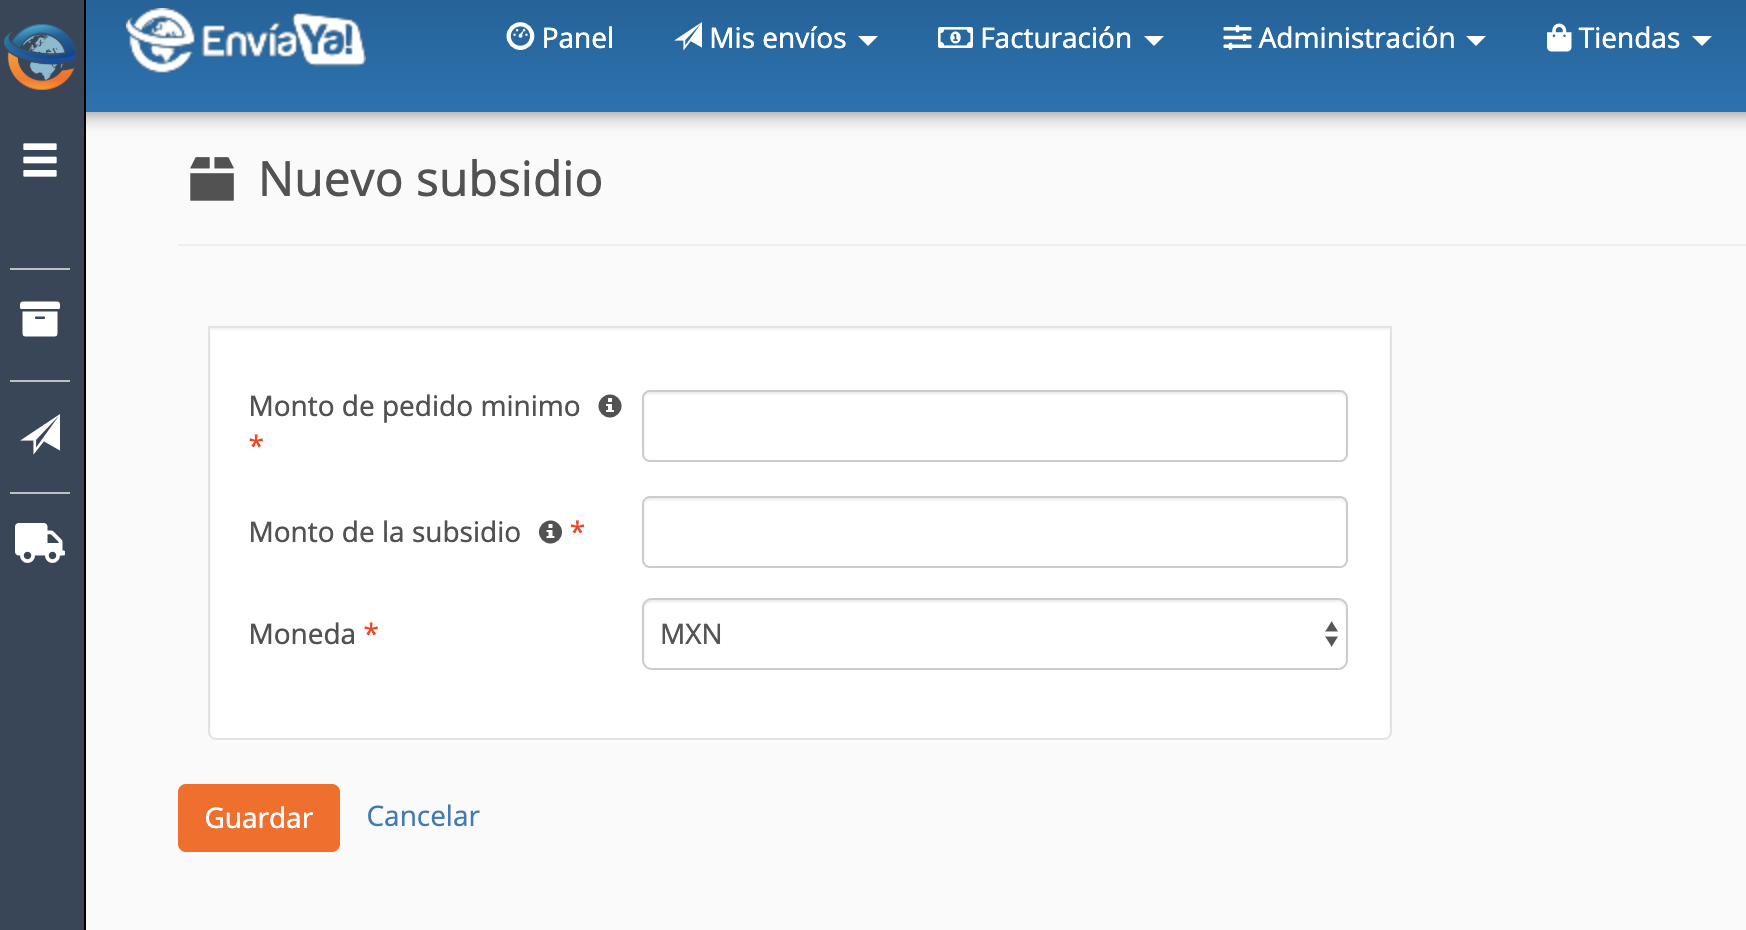
Task: Click the Monto de la subsidio label
Action: [385, 532]
